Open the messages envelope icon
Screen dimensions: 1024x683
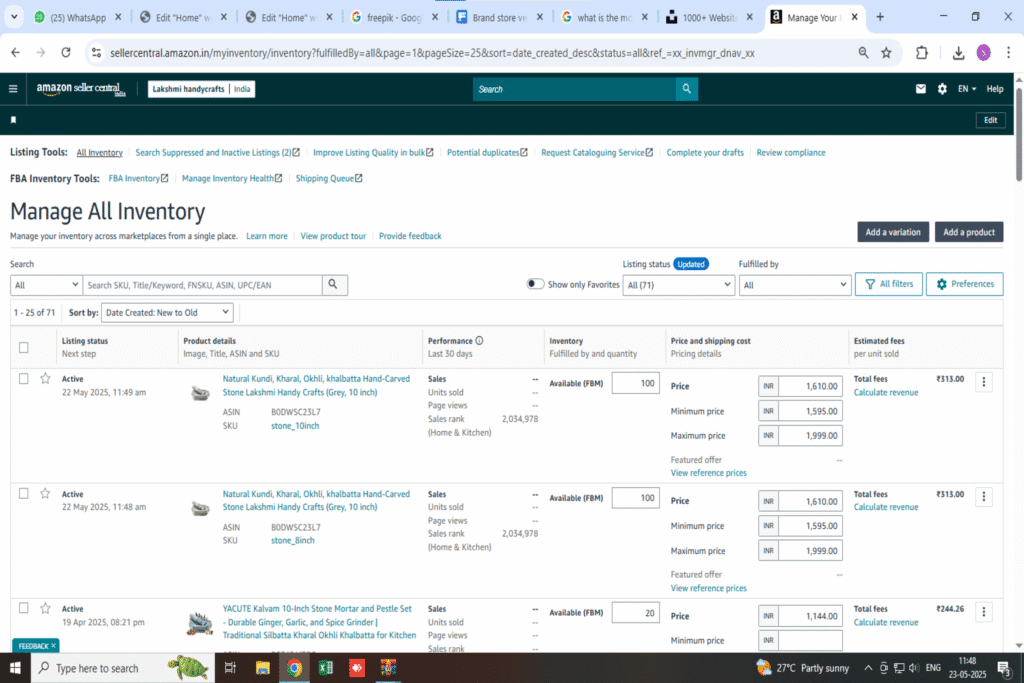921,89
